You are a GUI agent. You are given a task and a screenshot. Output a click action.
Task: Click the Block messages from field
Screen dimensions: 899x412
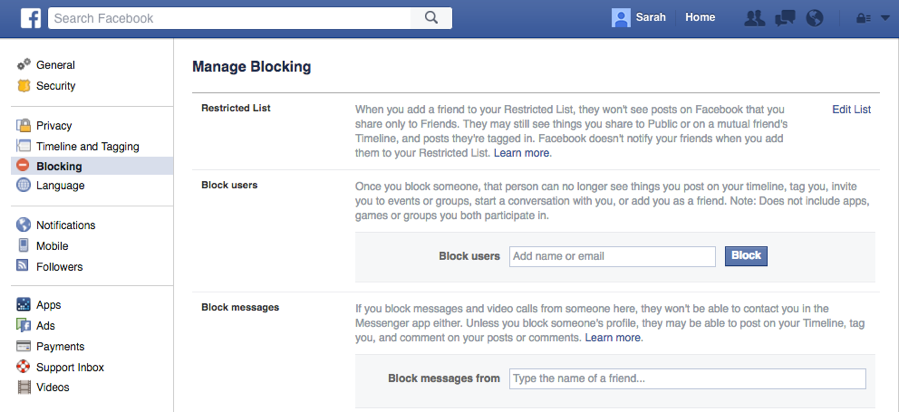pos(687,378)
